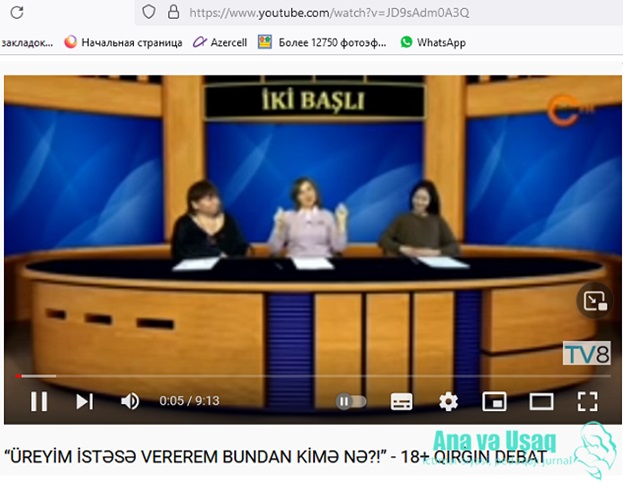Mute the video volume
The height and width of the screenshot is (488, 623).
[x=130, y=401]
